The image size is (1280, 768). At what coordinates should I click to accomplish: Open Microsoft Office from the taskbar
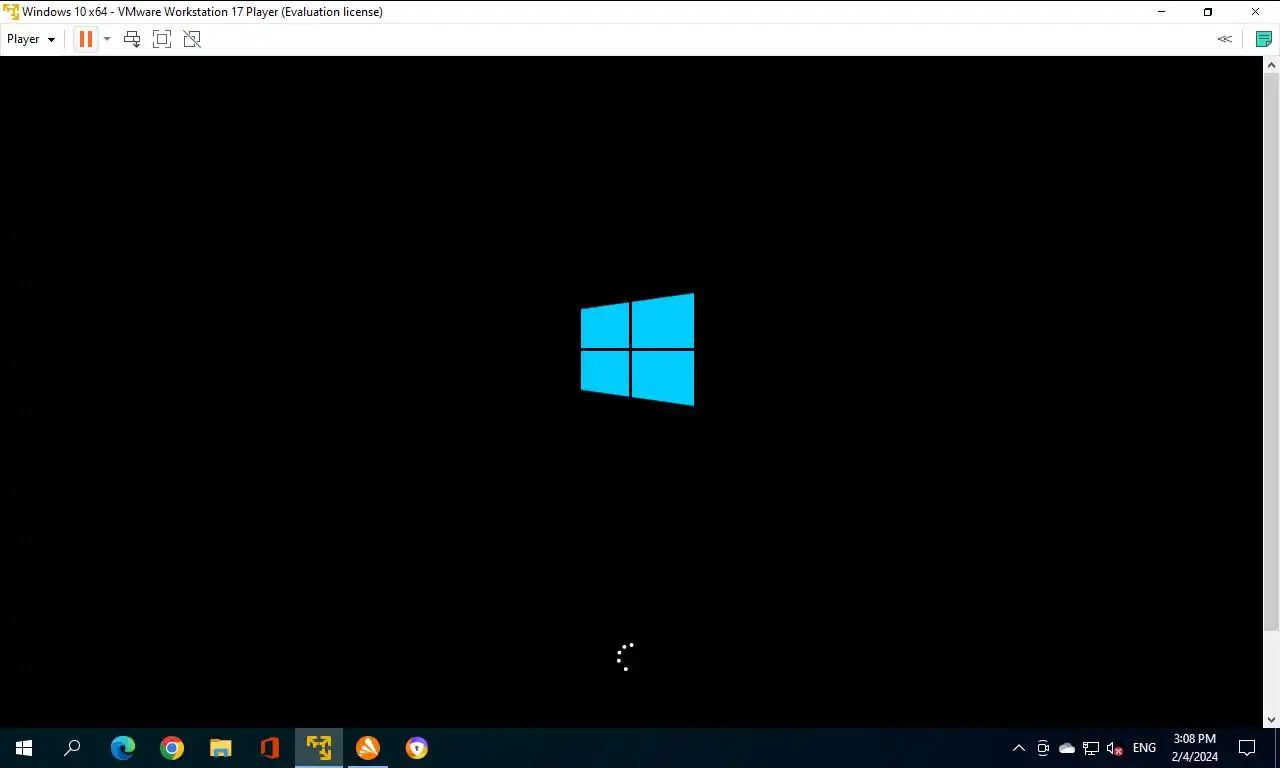(270, 748)
